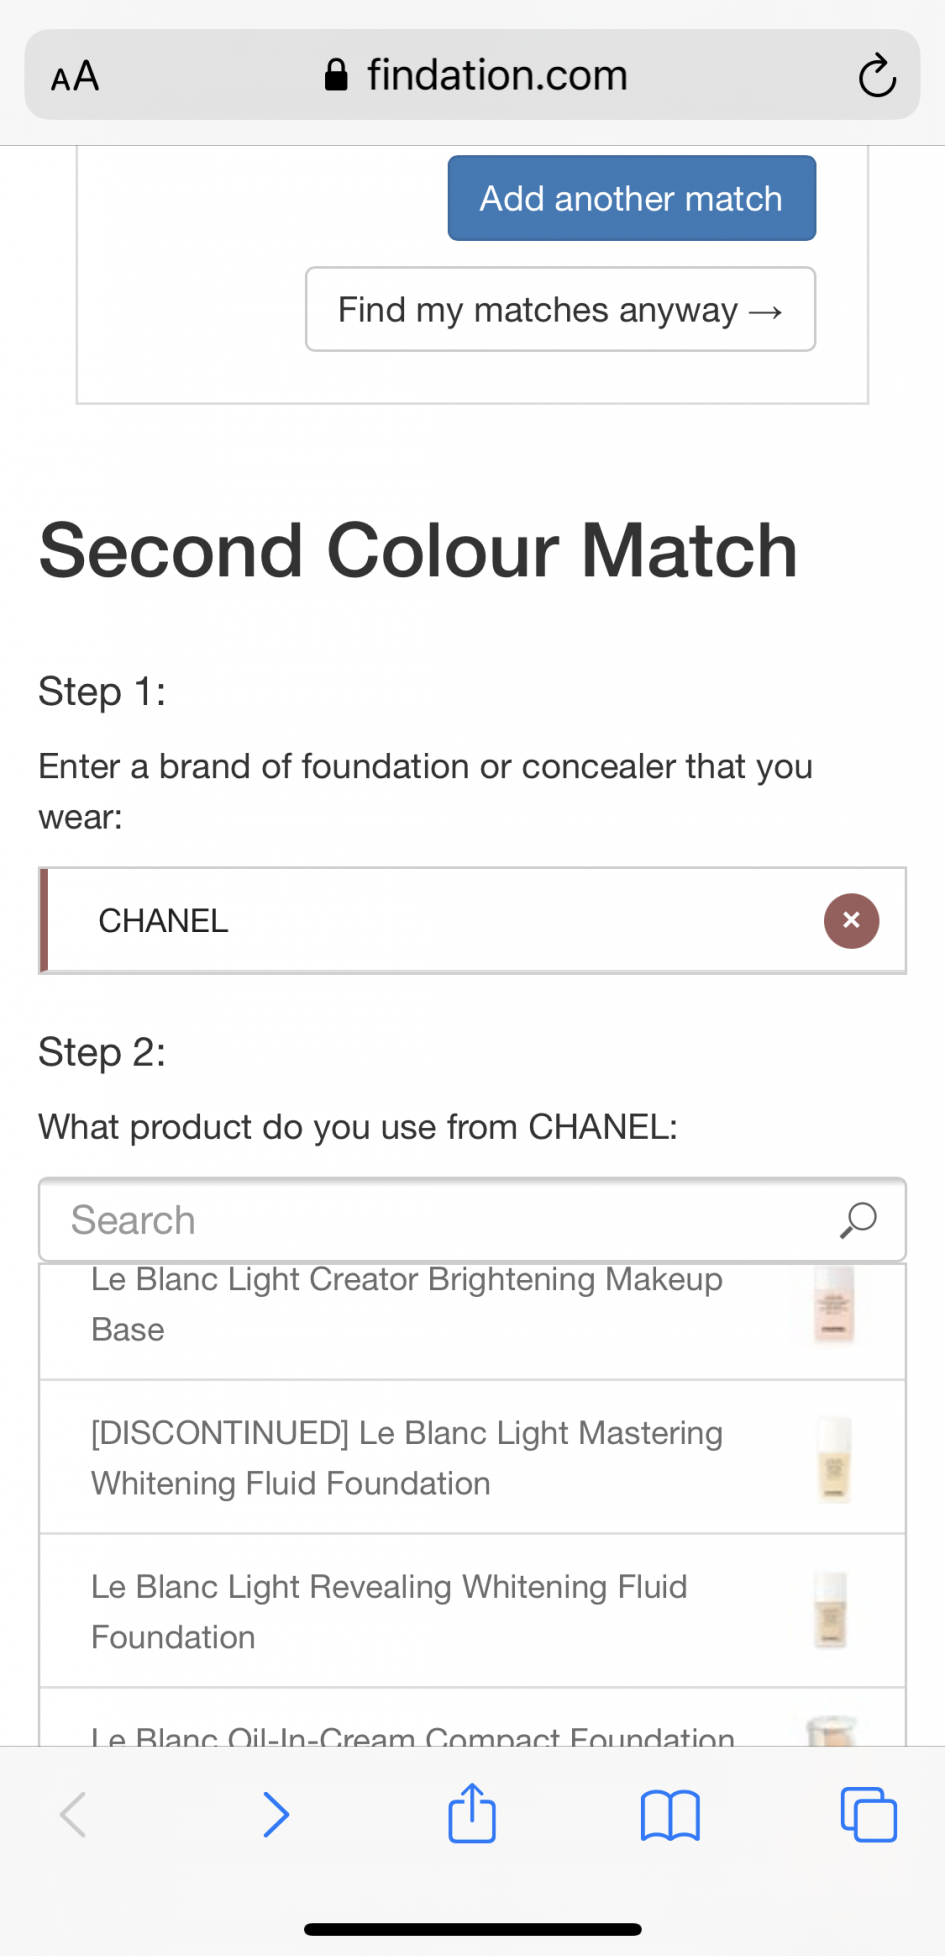
Task: Open Safari tabs overview icon
Action: coord(868,1814)
